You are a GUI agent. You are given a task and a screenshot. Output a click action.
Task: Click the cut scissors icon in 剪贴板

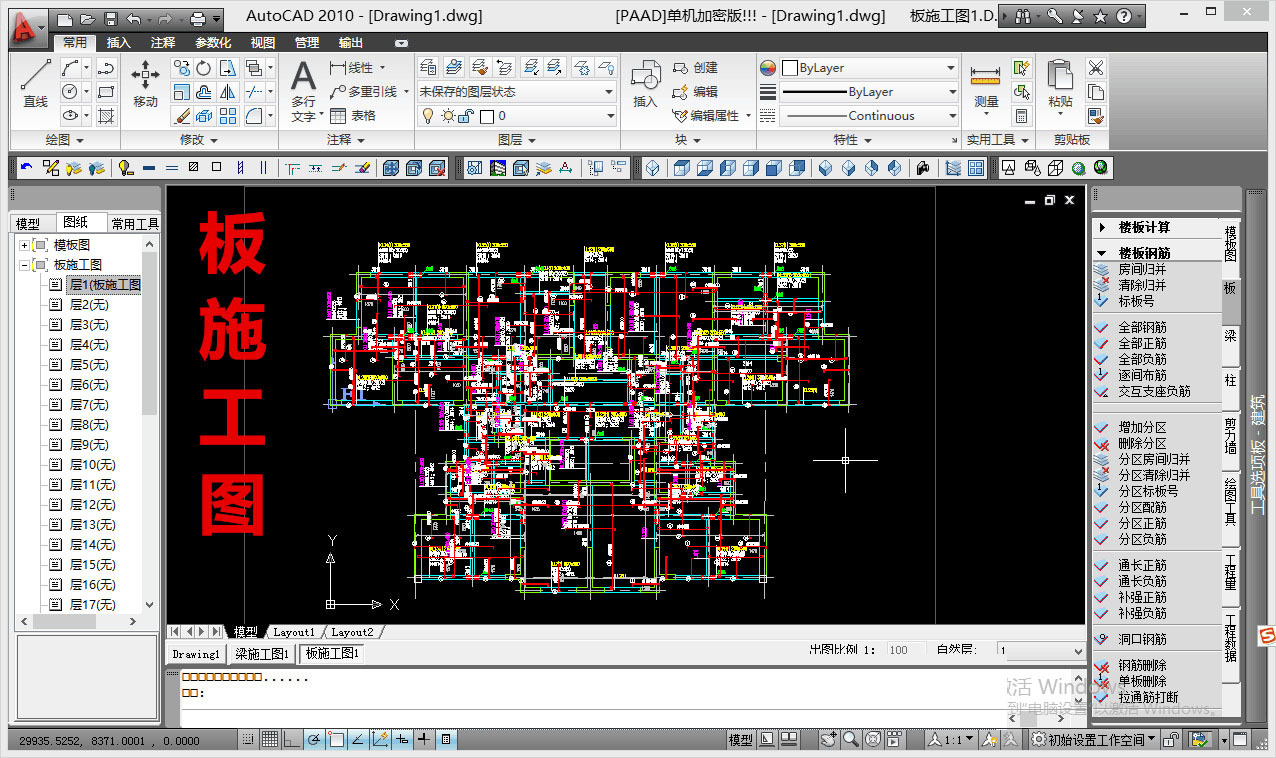pos(1096,68)
